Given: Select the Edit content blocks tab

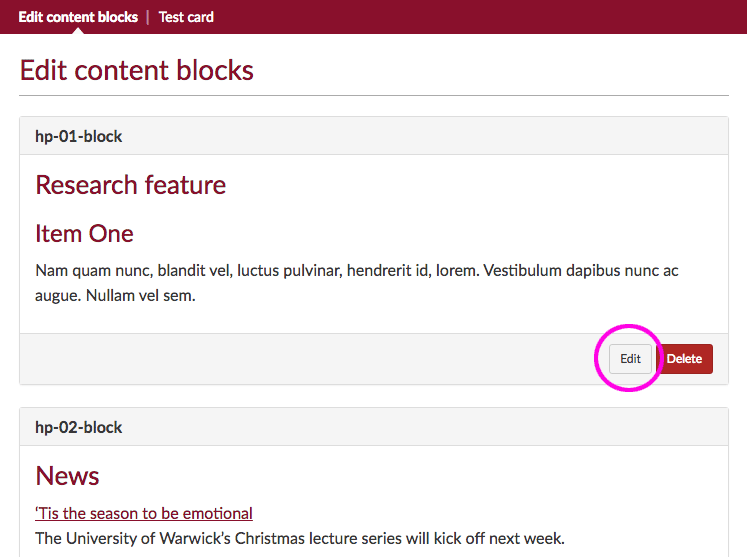Looking at the screenshot, I should 78,17.
